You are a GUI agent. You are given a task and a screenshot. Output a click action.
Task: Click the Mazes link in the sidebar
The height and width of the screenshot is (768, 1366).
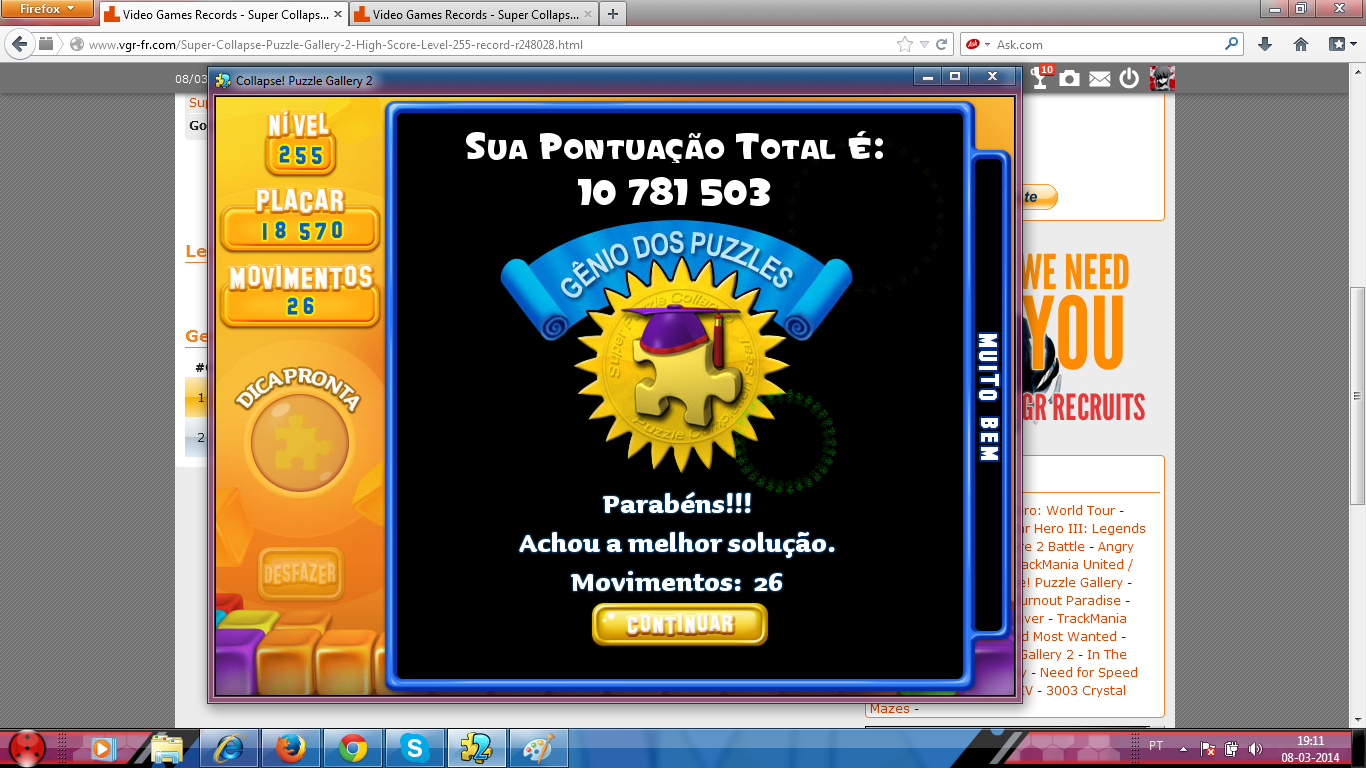pos(890,708)
